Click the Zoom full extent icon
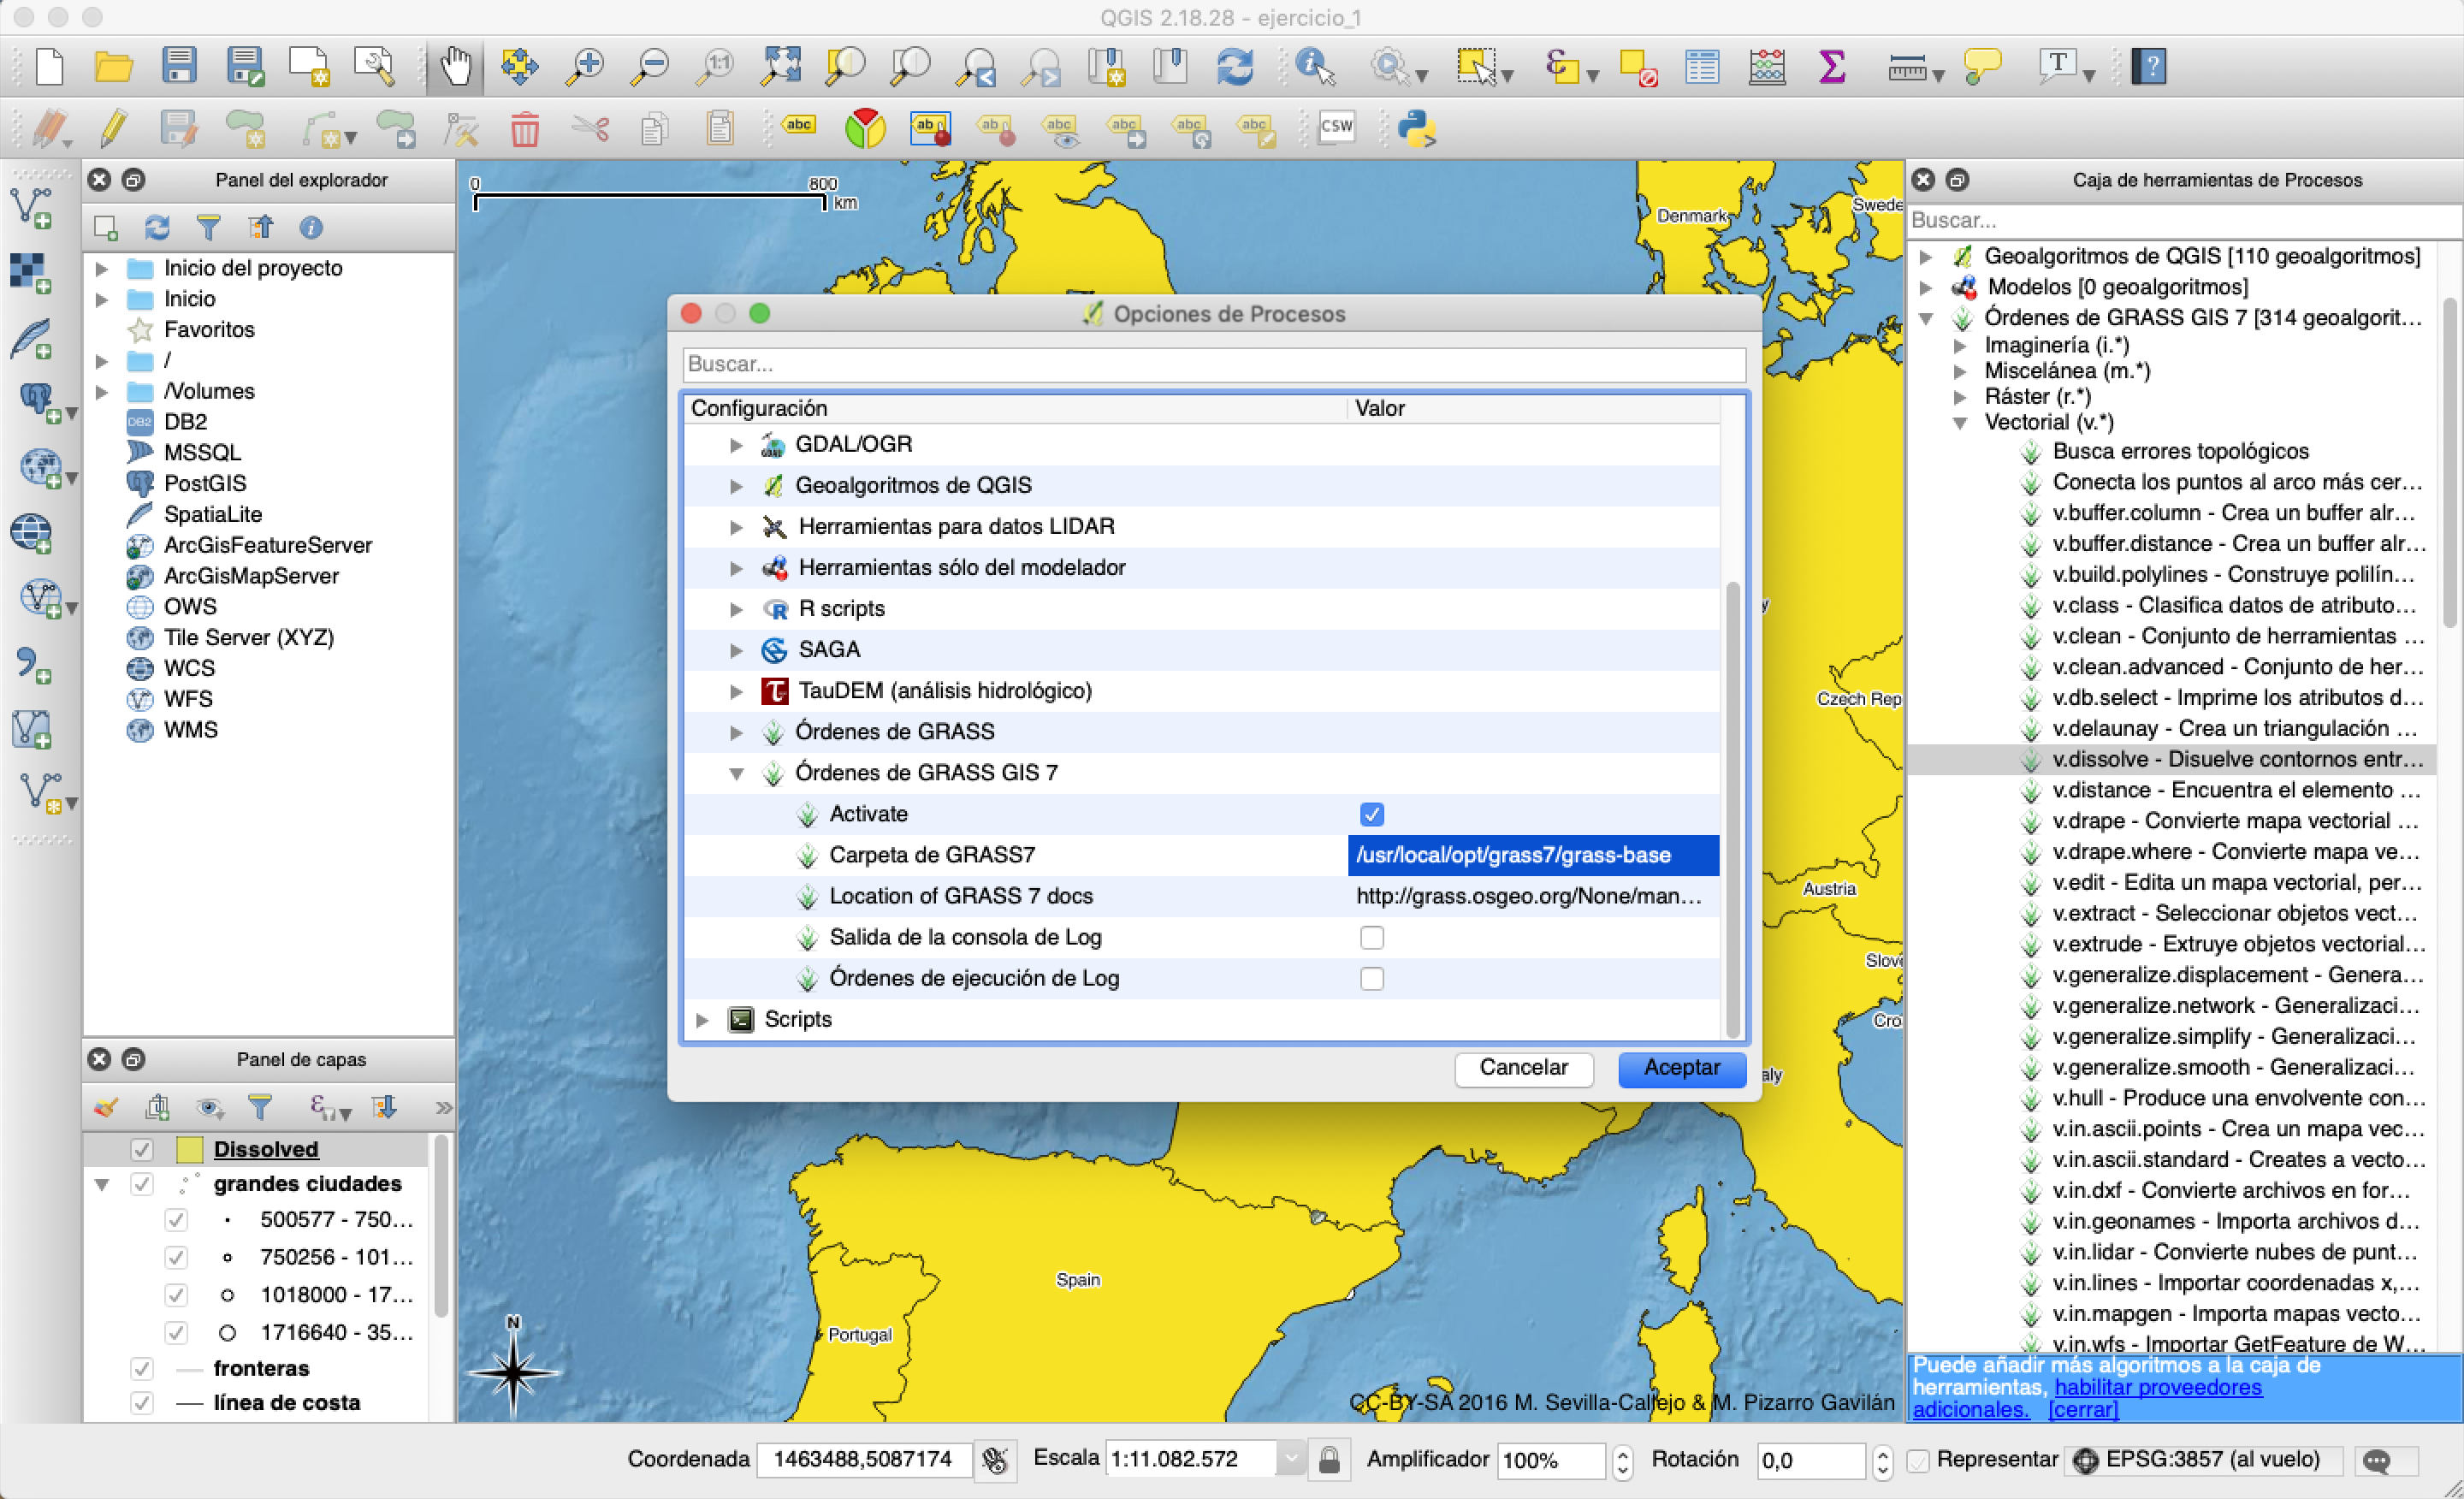 [780, 67]
